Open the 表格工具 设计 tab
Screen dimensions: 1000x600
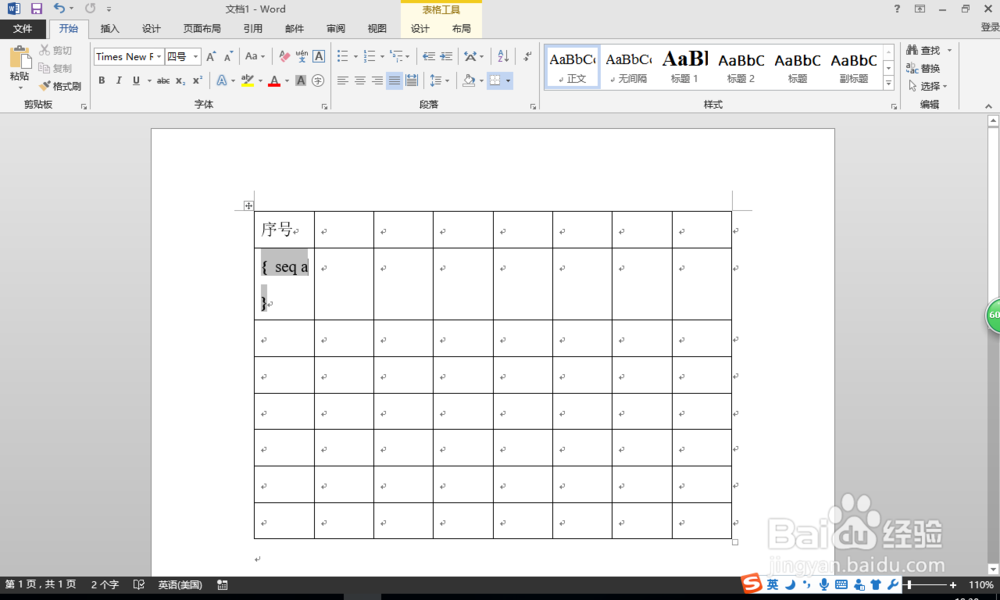[x=418, y=28]
